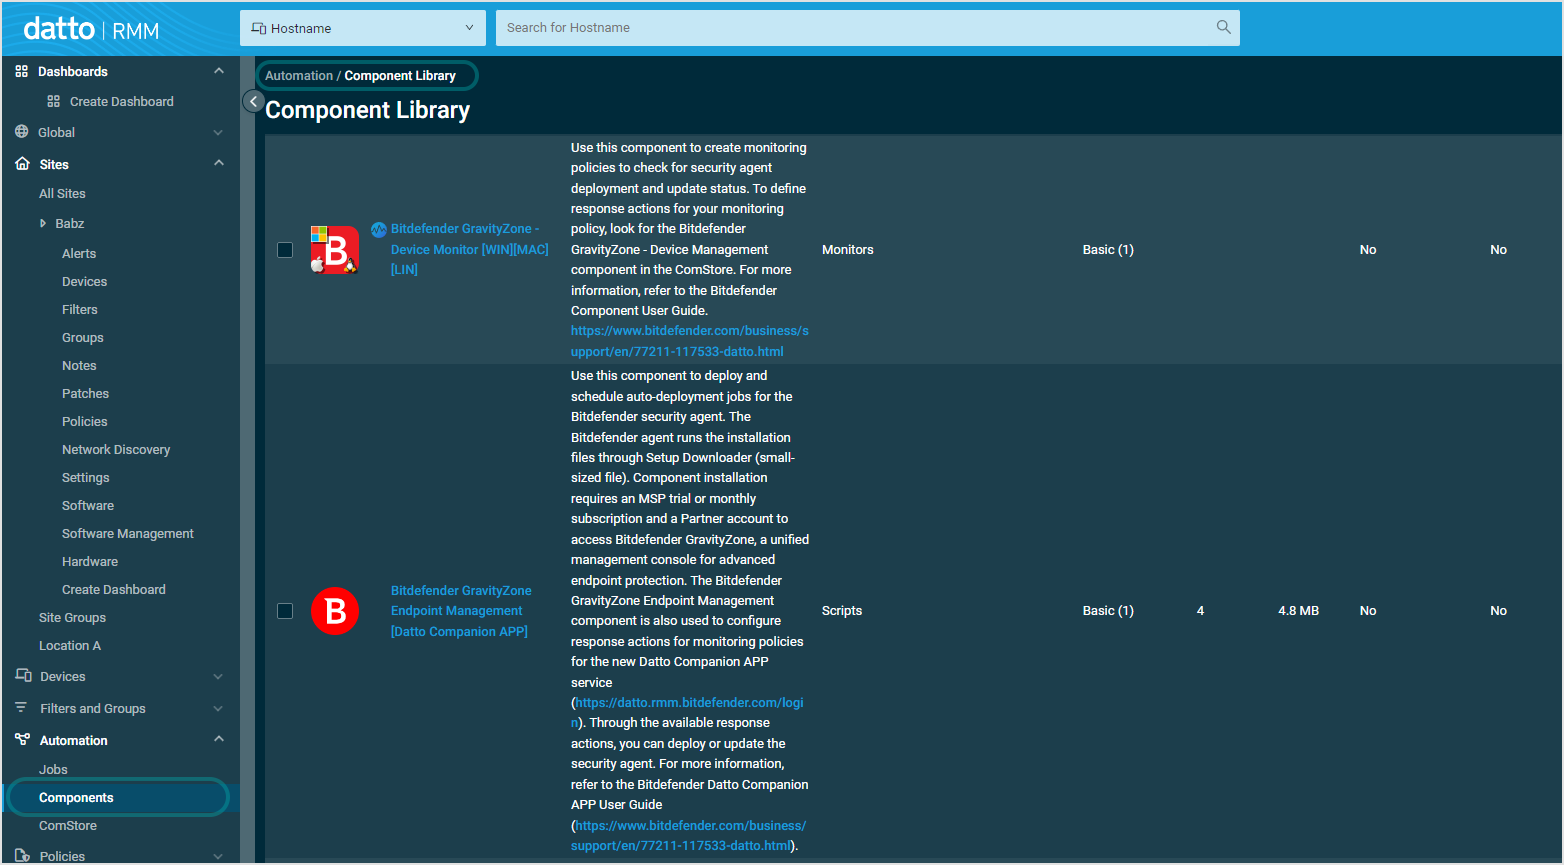Open the Bitdefender Device Monitor component thumbnail icon
Screen dimensions: 1564x865
(x=334, y=250)
